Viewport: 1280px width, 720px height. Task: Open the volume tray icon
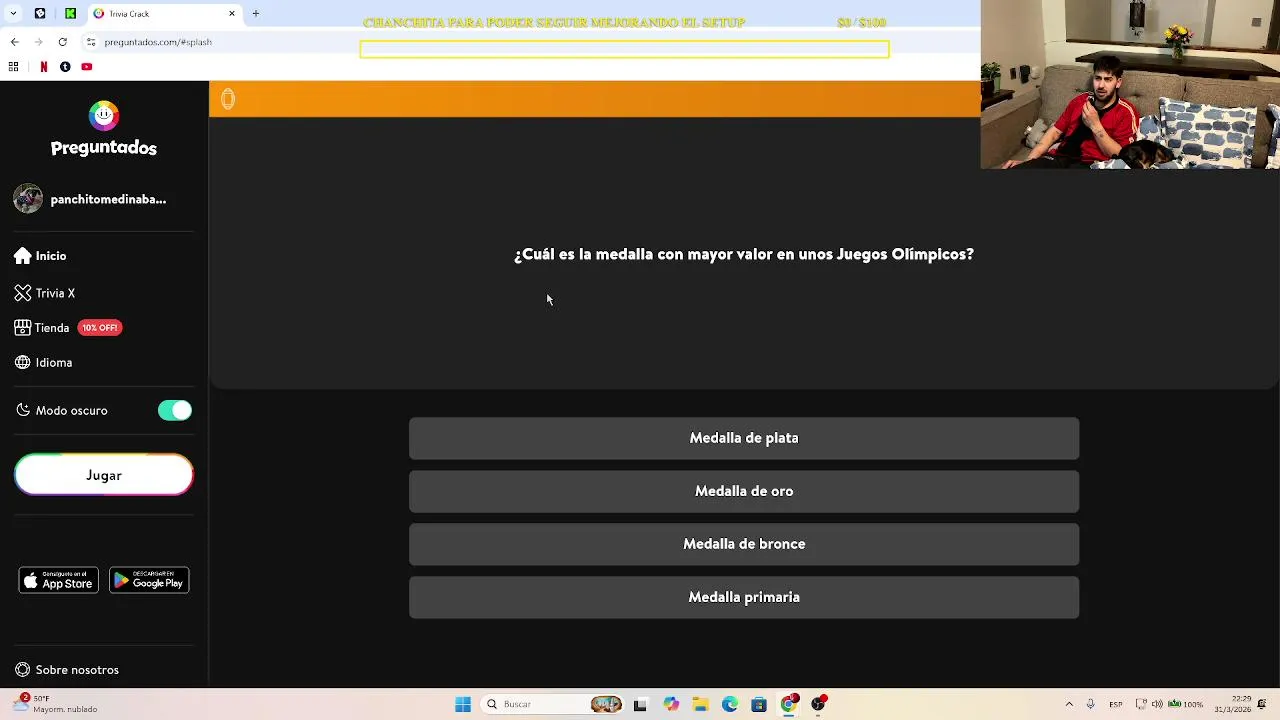click(x=1158, y=704)
